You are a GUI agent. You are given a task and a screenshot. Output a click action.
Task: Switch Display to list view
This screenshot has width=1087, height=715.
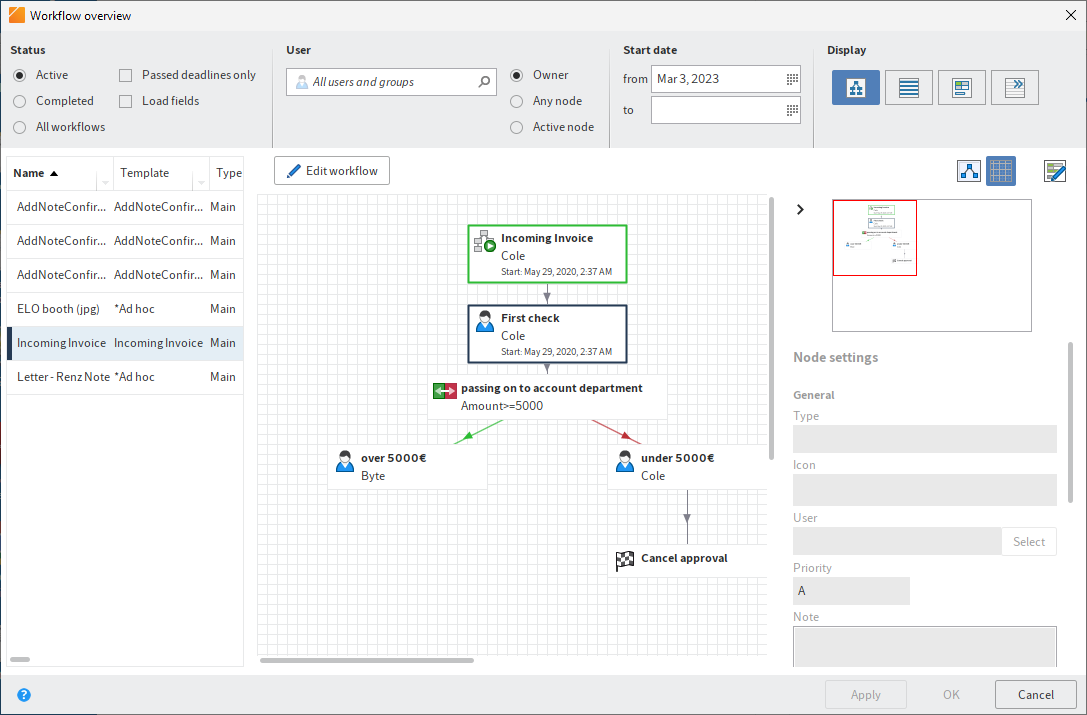point(908,87)
